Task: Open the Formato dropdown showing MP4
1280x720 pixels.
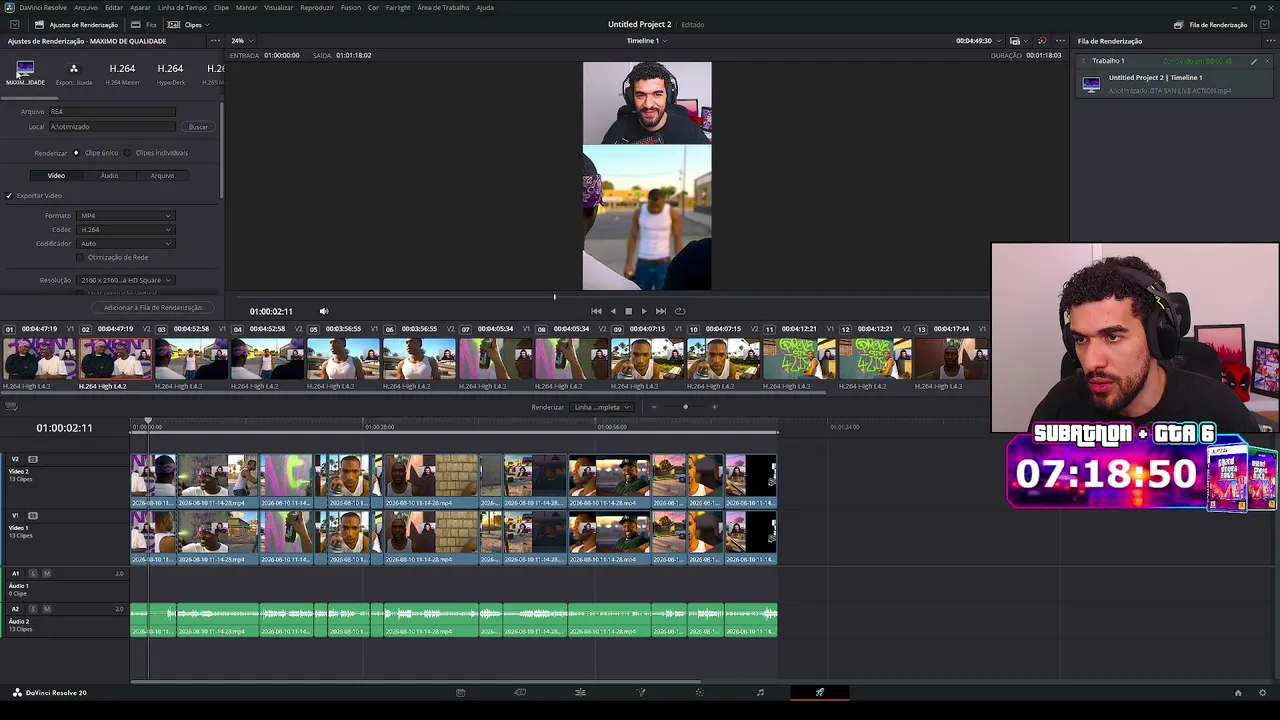Action: (x=126, y=216)
